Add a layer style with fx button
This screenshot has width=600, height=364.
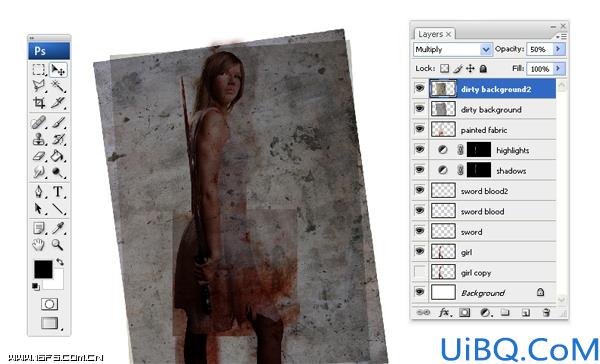(444, 312)
